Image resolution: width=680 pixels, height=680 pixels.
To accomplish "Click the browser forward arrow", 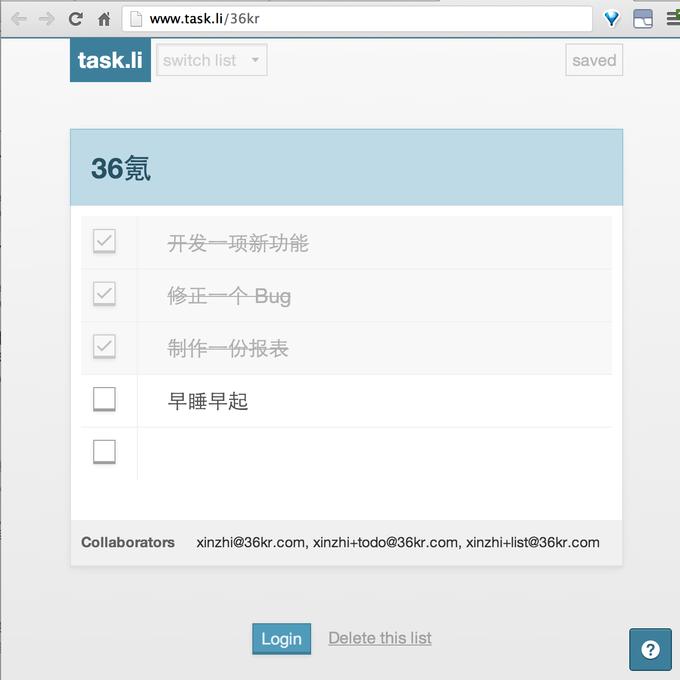I will point(46,19).
